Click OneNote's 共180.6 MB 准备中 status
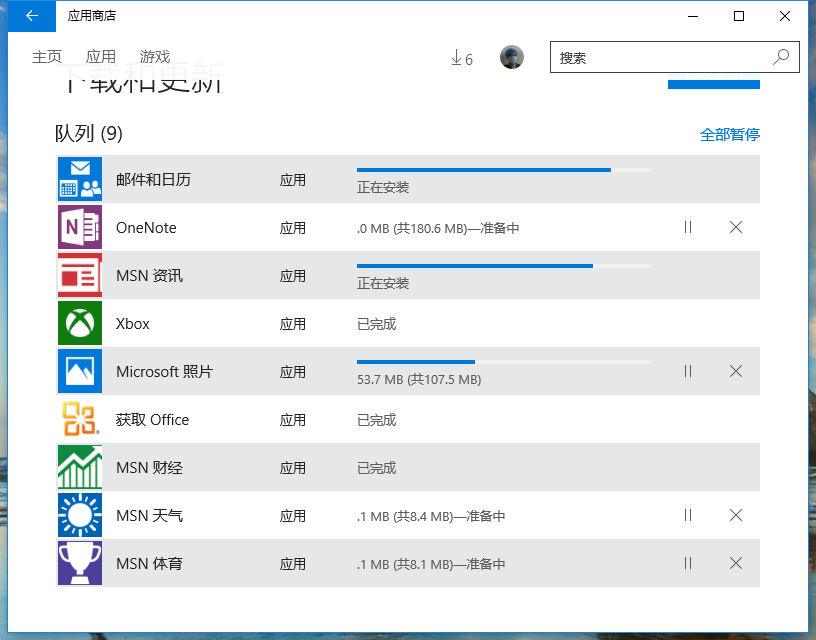 [438, 228]
